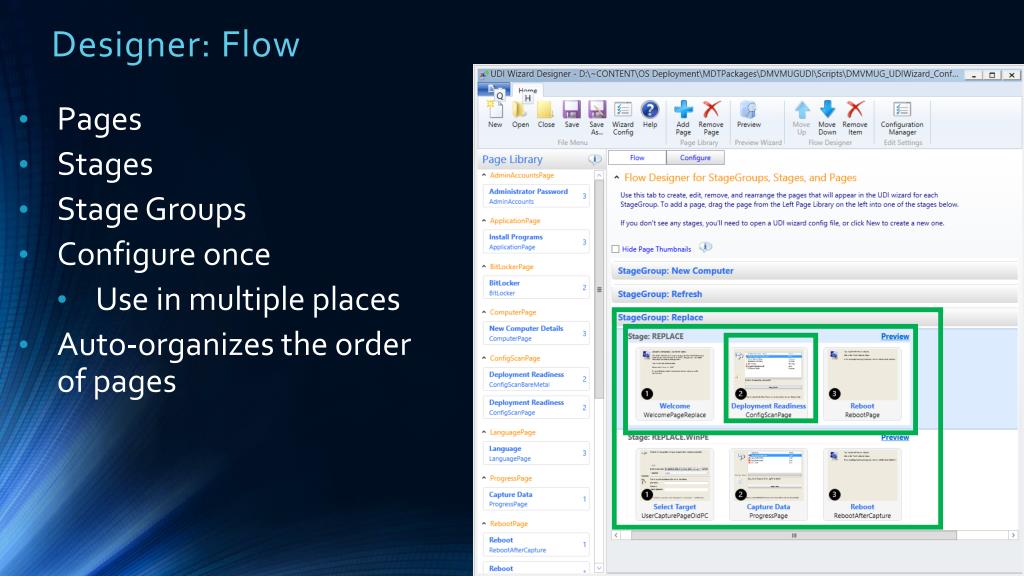The width and height of the screenshot is (1024, 576).
Task: Select Administrator Password in Page Library
Action: click(x=536, y=196)
